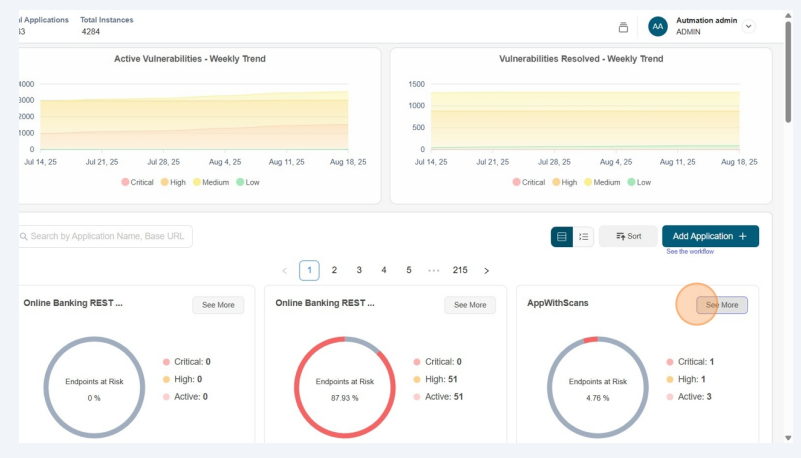This screenshot has height=458, width=801.
Task: Switch to card grid view
Action: pyautogui.click(x=562, y=236)
